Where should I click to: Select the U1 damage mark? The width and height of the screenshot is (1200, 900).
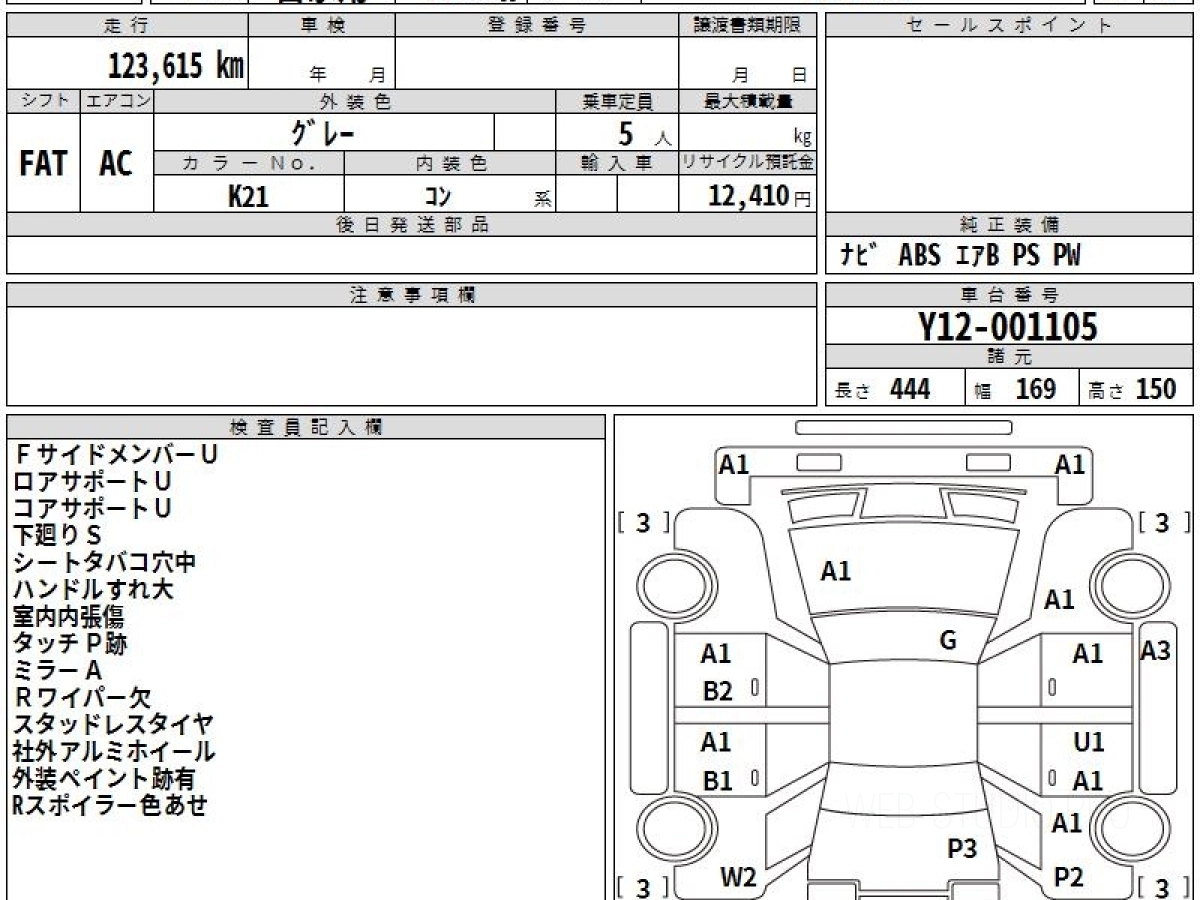[1088, 743]
